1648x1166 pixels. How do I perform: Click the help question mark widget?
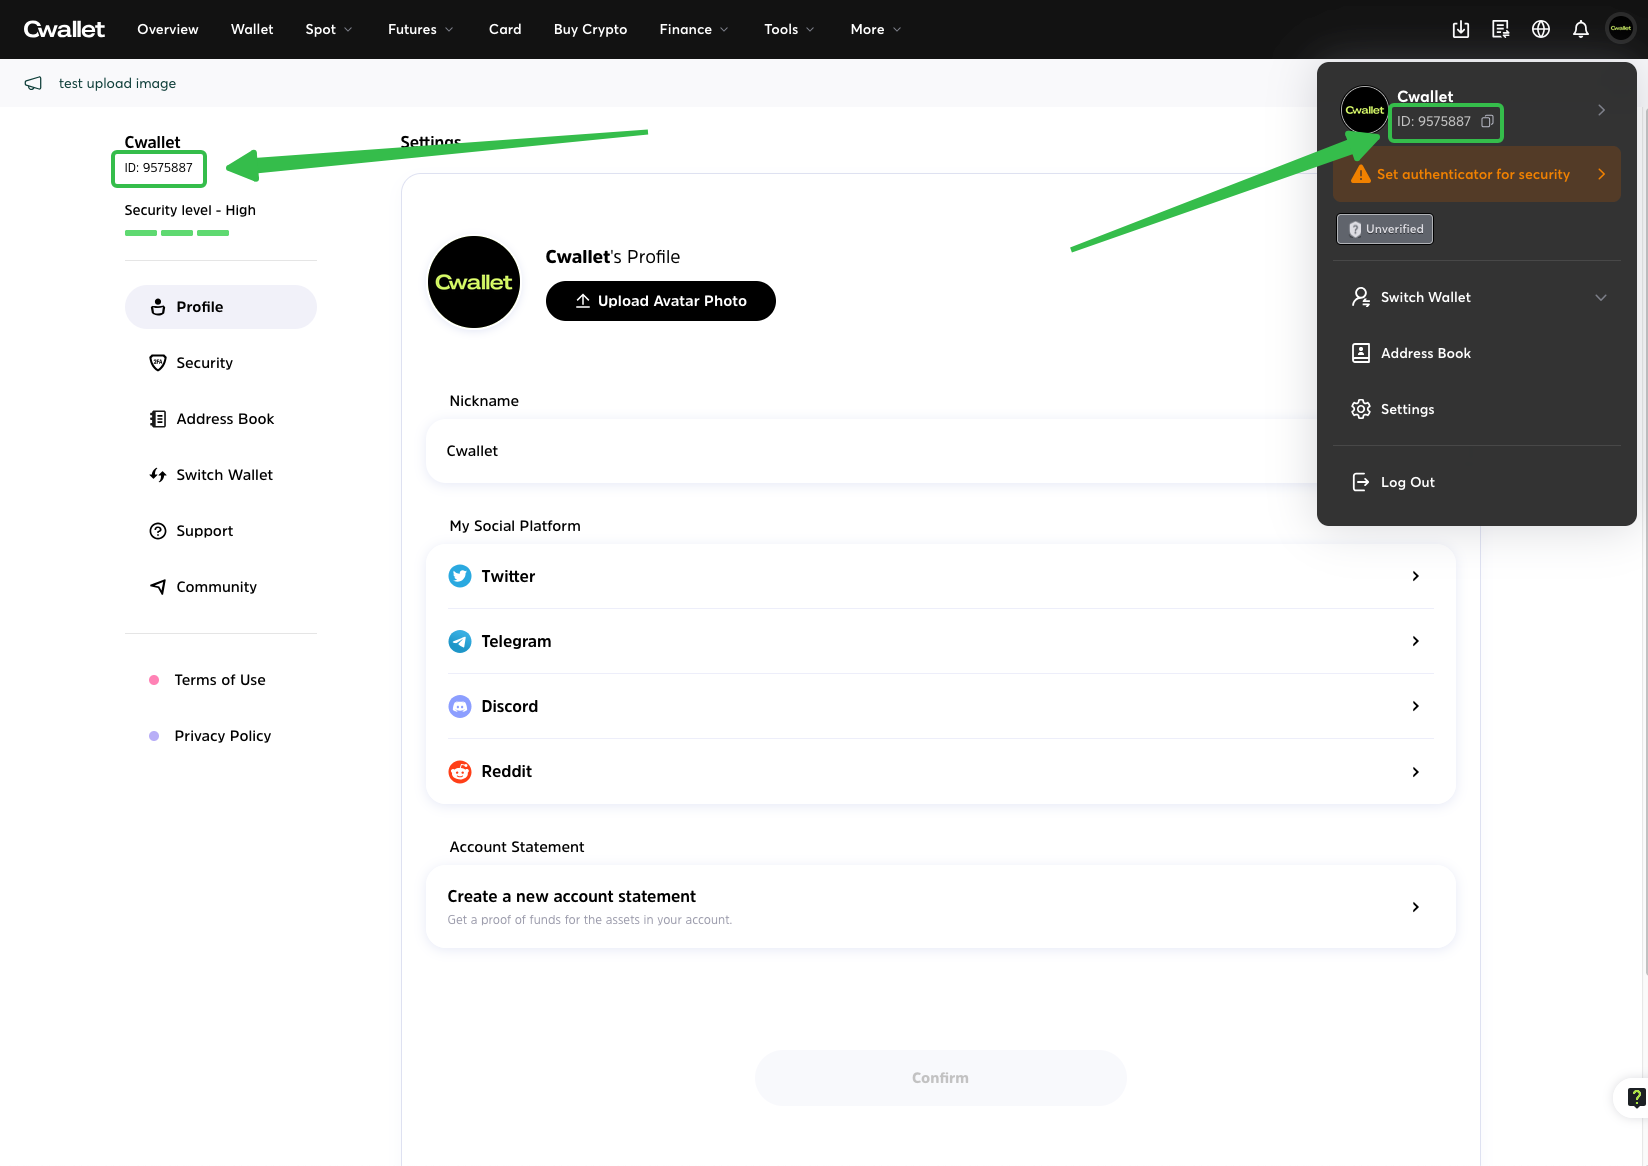click(1635, 1097)
